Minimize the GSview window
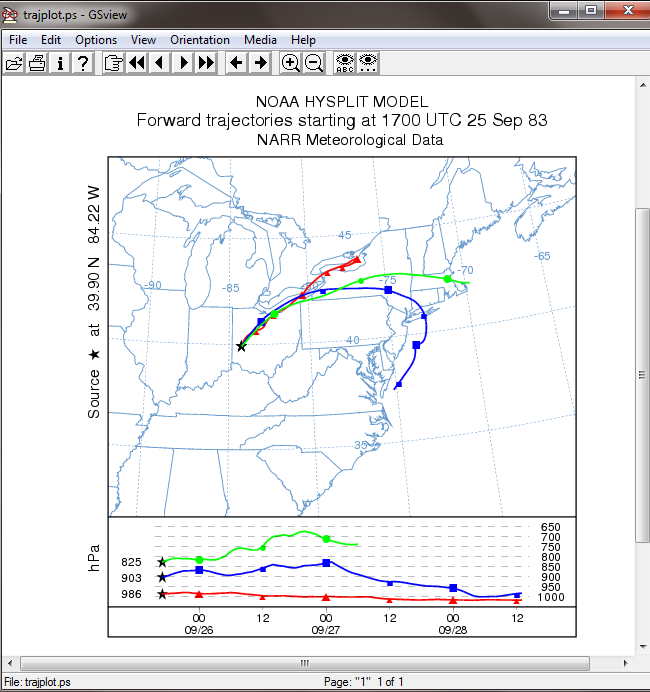Viewport: 650px width, 692px height. (x=564, y=10)
